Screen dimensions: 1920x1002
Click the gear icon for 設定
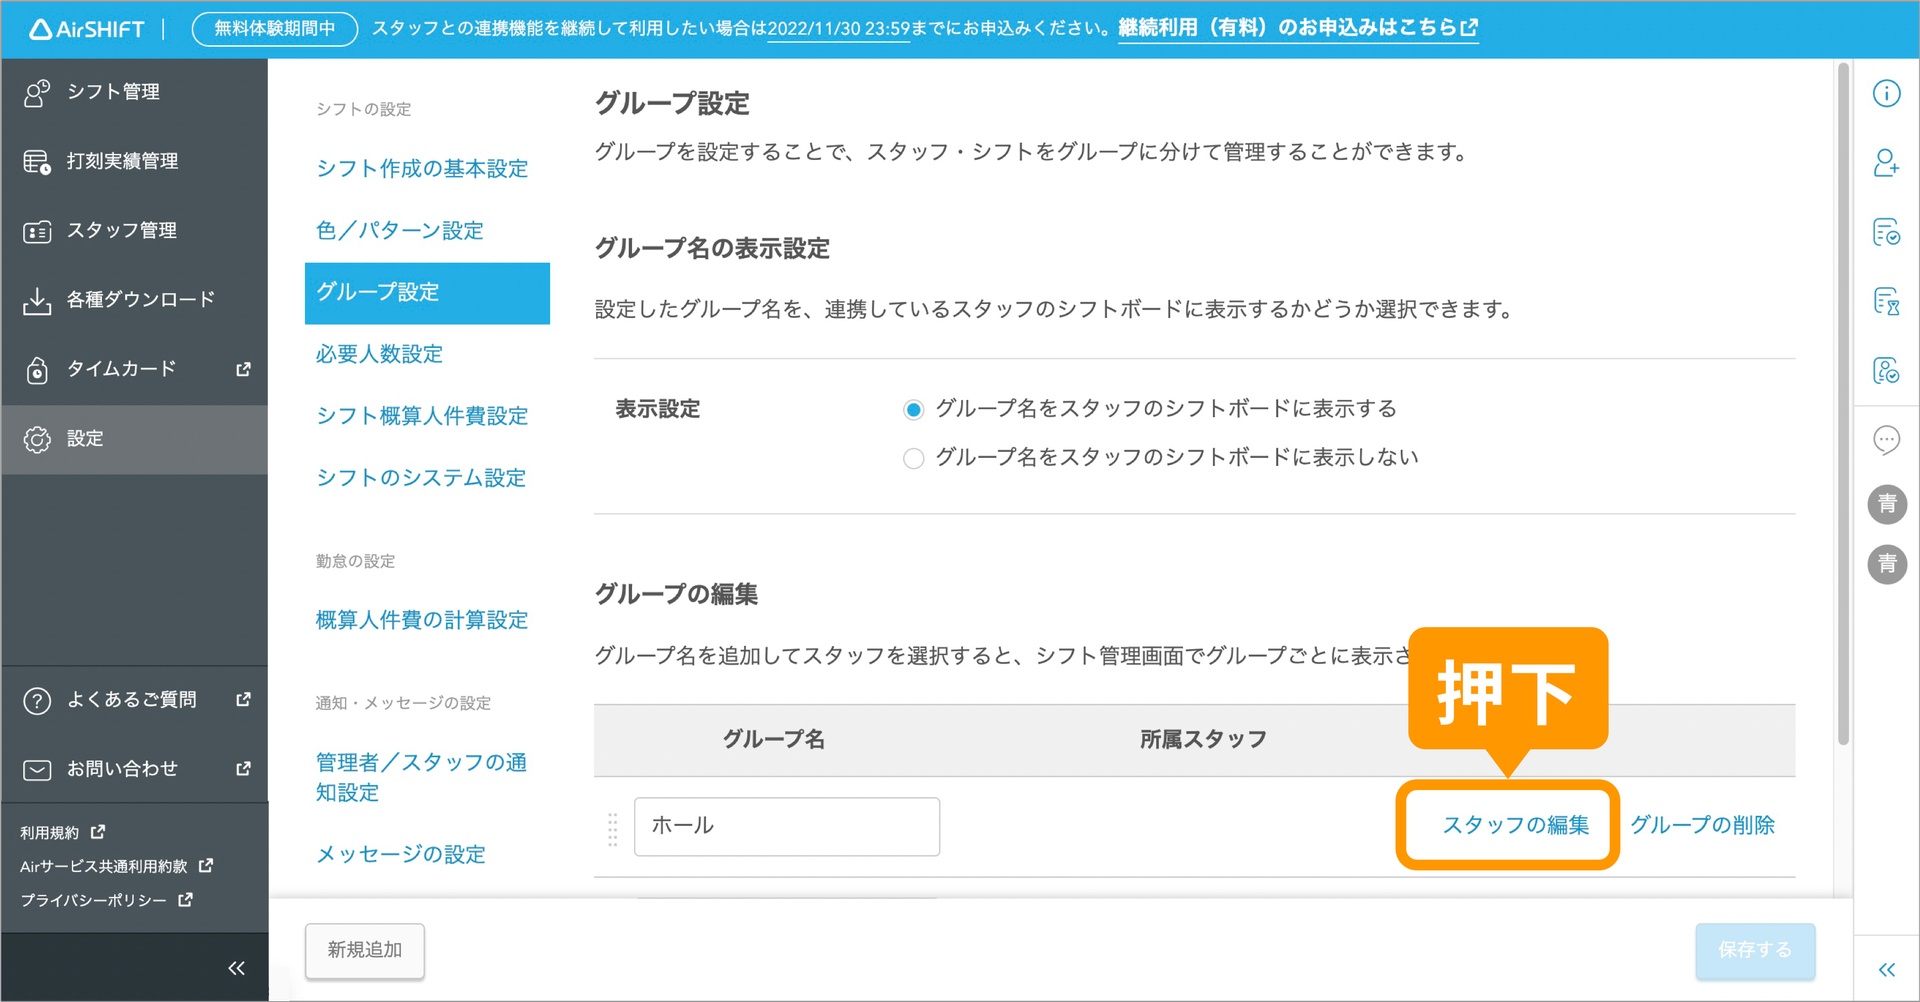[37, 439]
